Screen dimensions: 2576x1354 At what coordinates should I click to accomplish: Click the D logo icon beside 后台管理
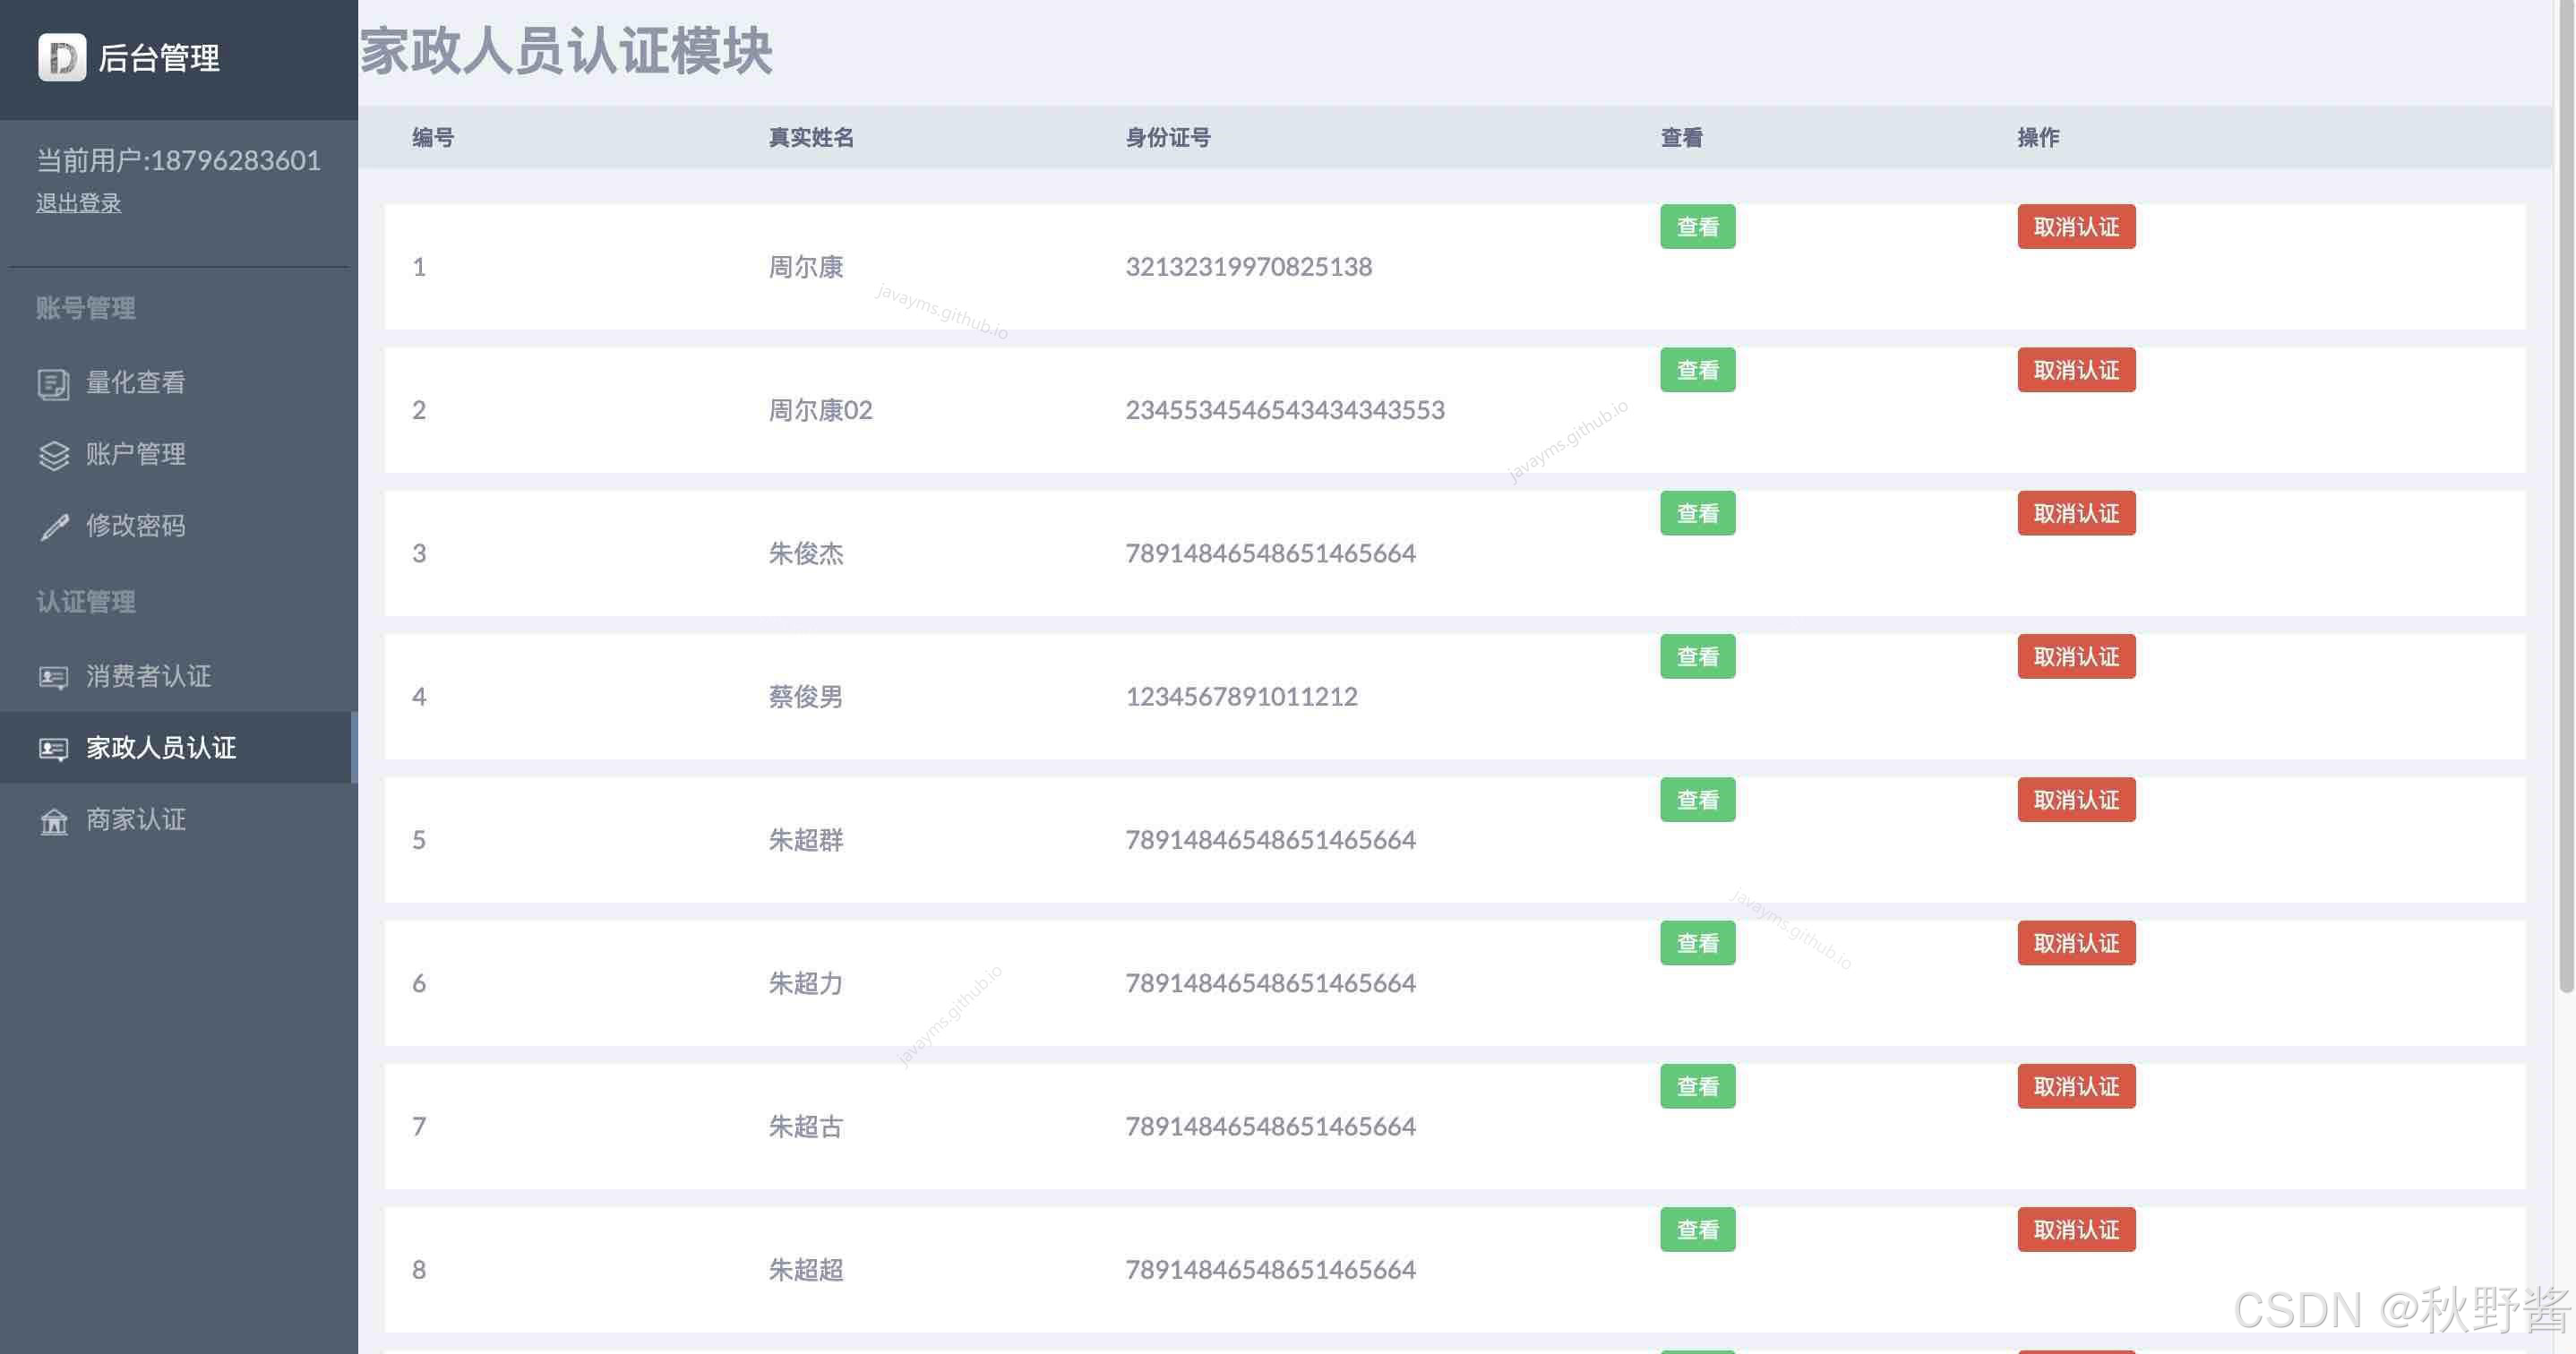pos(62,57)
